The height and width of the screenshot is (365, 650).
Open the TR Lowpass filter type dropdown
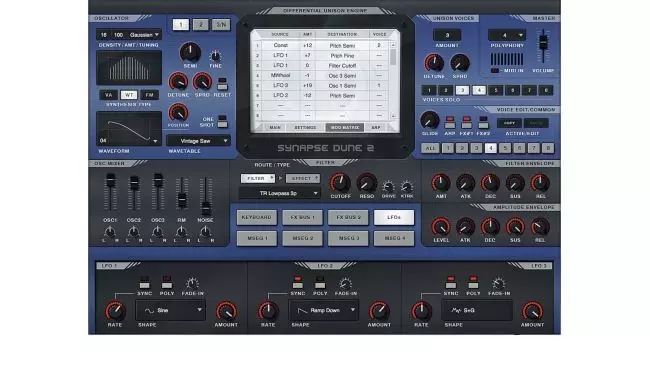tap(280, 193)
